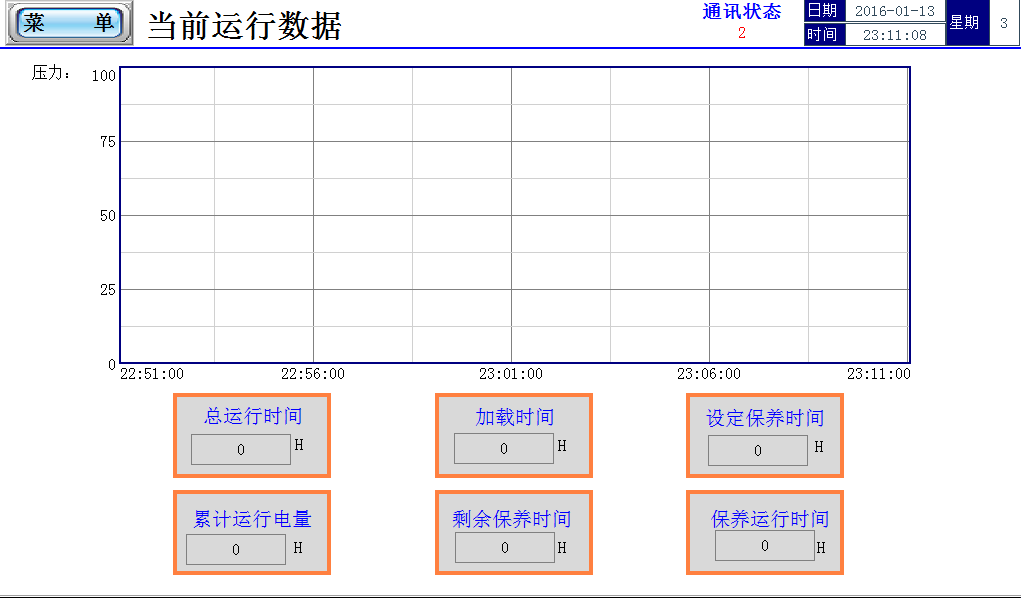This screenshot has height=598, width=1021.
Task: Click the 当前运行数据 title
Action: (x=245, y=26)
